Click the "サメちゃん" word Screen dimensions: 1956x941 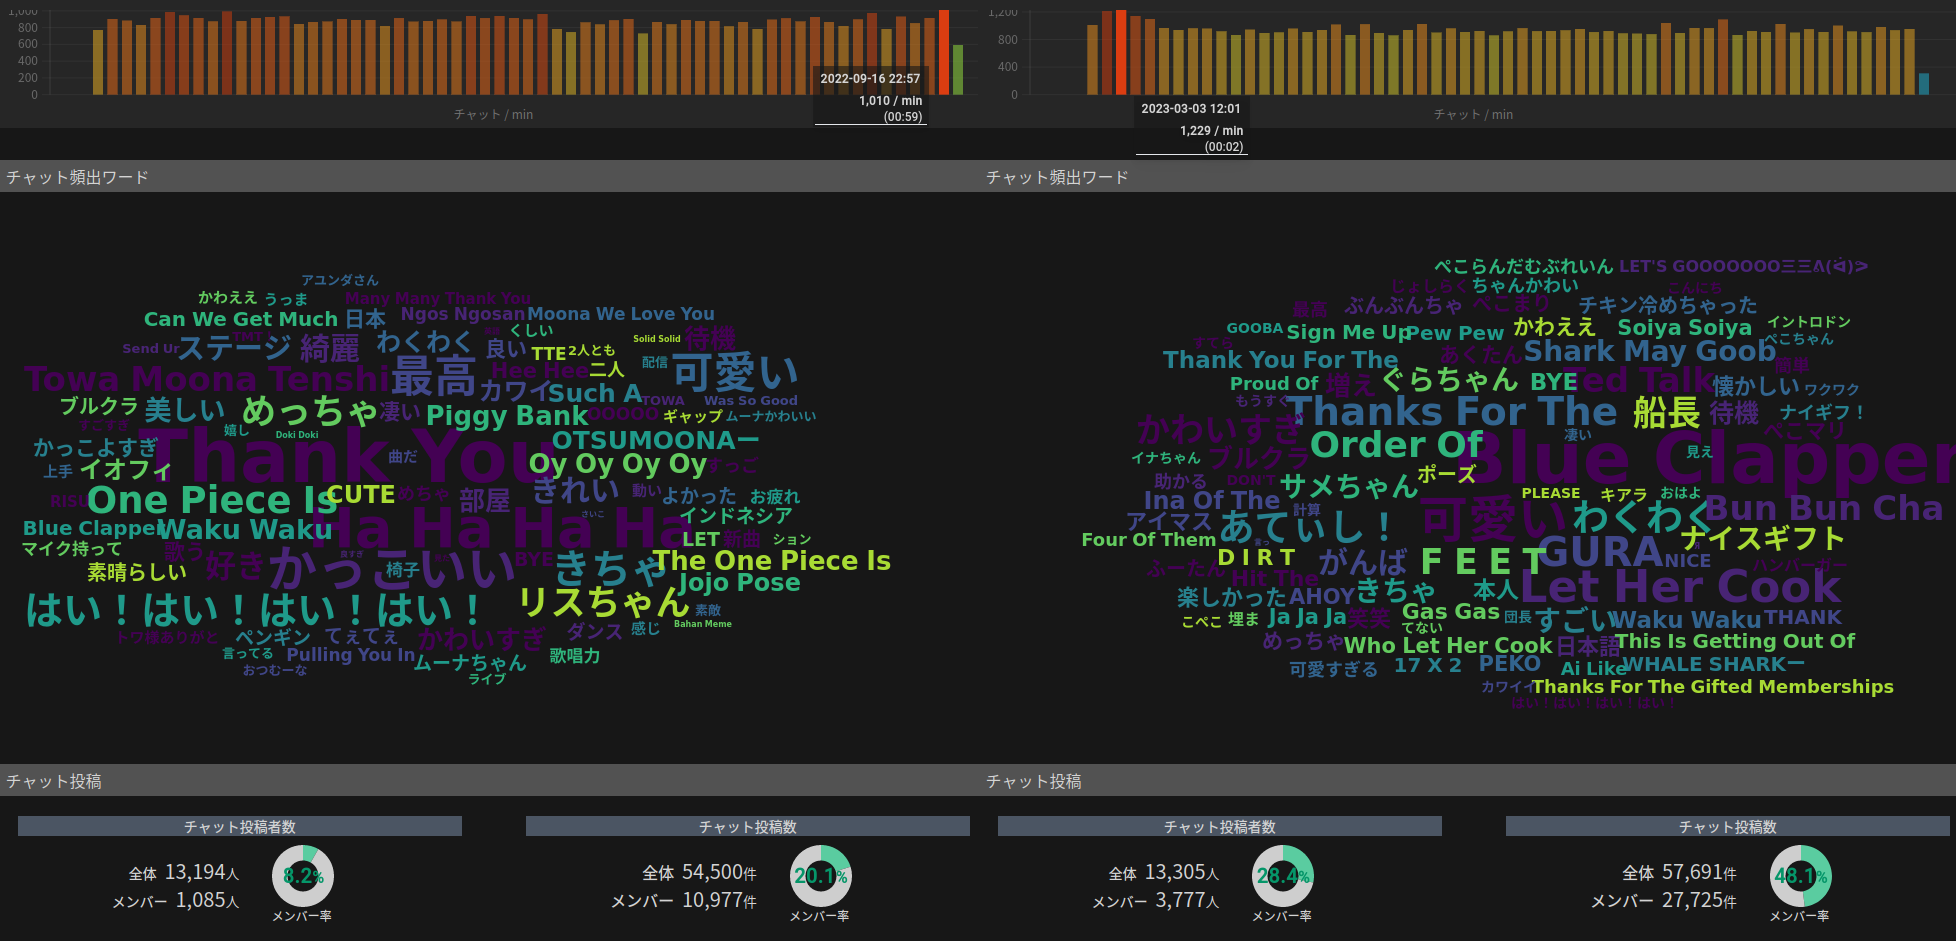point(1349,486)
